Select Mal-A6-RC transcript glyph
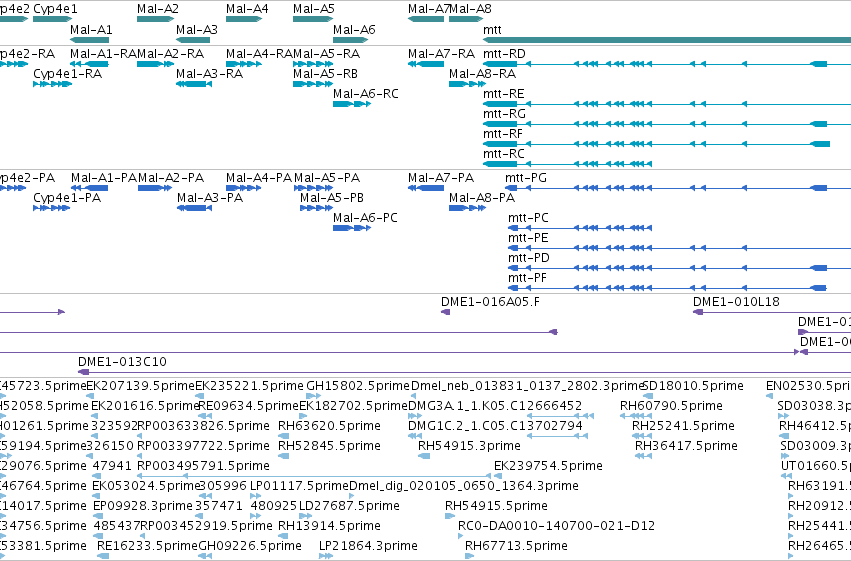Screen dimensions: 851x561 [x=352, y=104]
